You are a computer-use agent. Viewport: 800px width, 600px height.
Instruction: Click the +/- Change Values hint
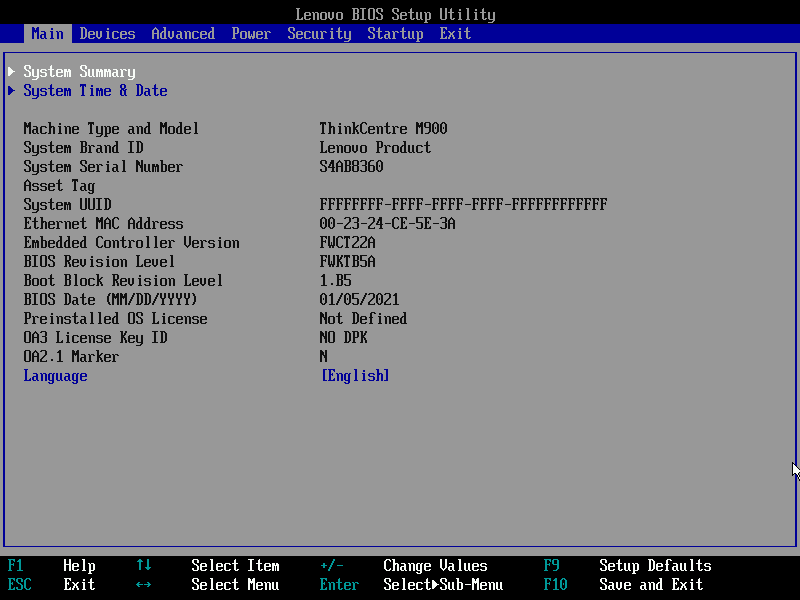pos(404,565)
